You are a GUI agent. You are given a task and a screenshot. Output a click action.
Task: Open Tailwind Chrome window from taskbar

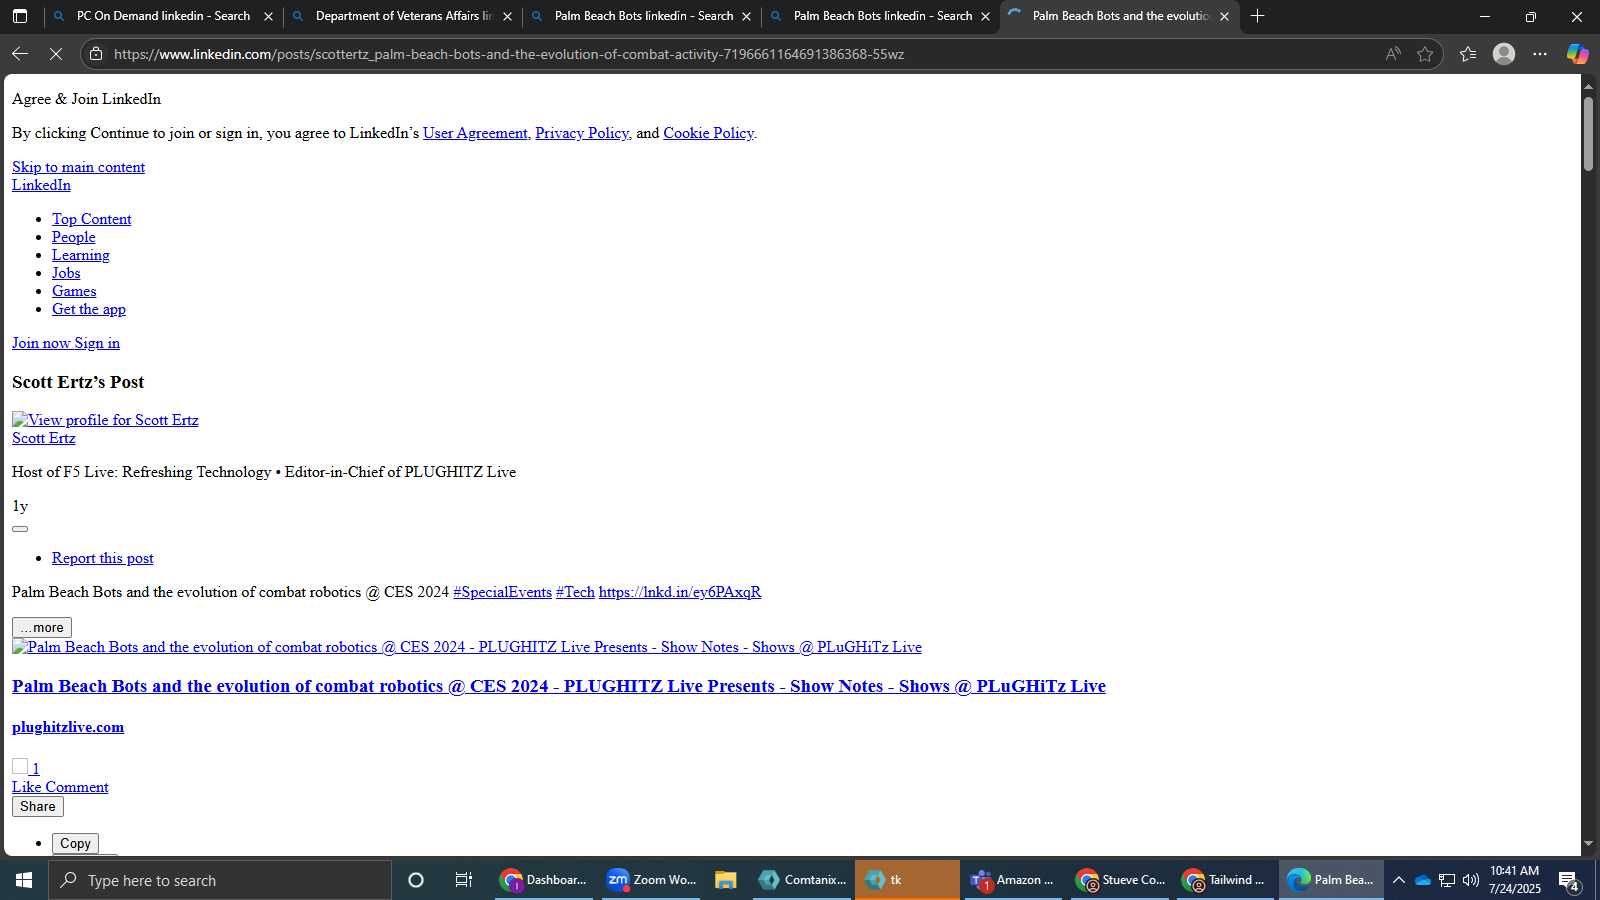1224,880
